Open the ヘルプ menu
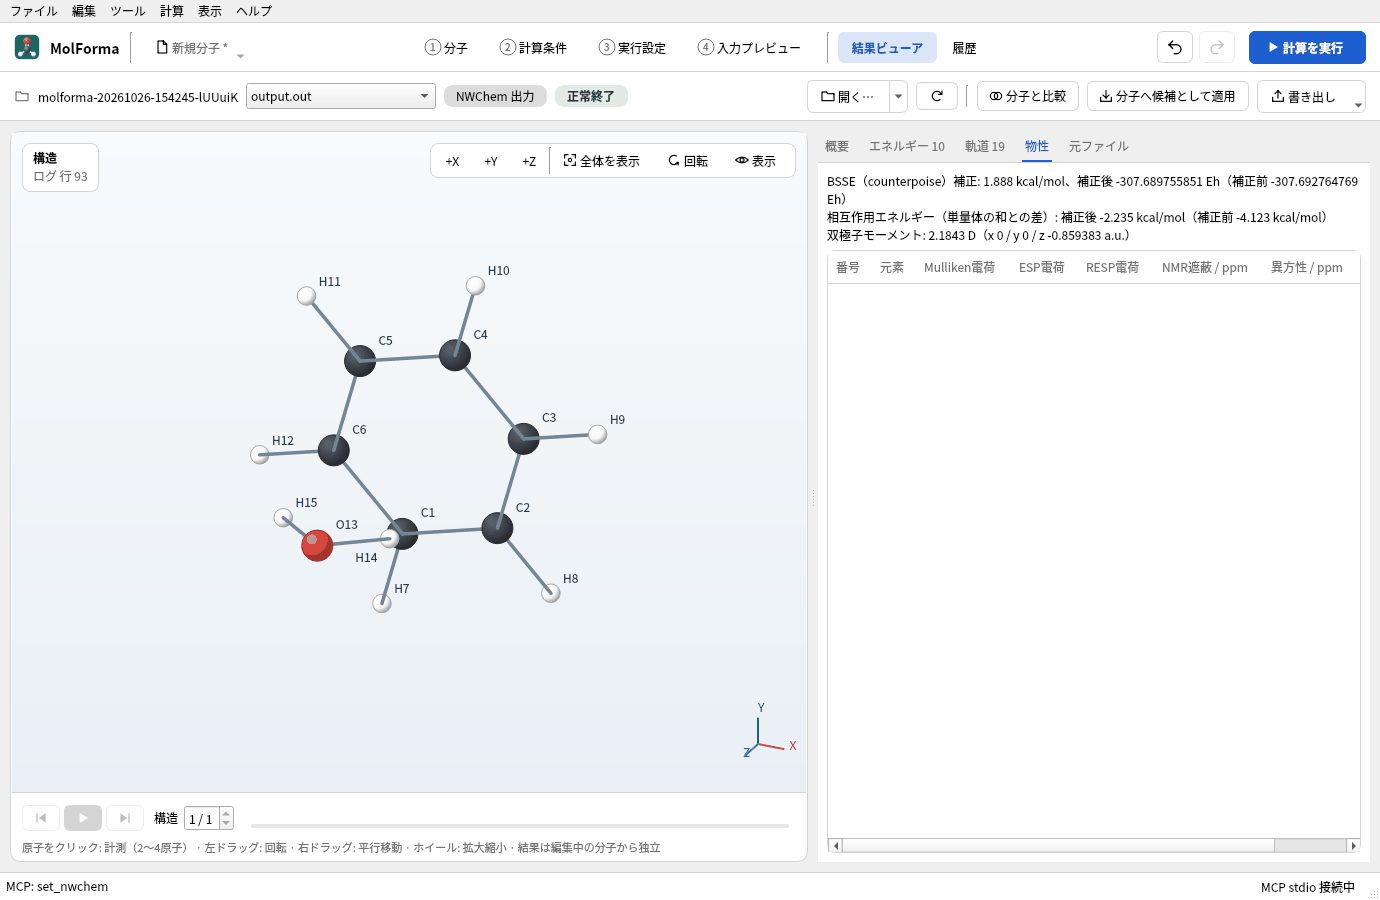 coord(254,11)
